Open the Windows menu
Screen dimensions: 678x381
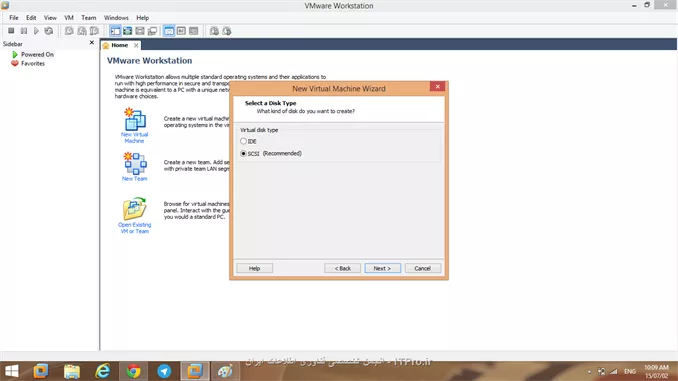(116, 18)
